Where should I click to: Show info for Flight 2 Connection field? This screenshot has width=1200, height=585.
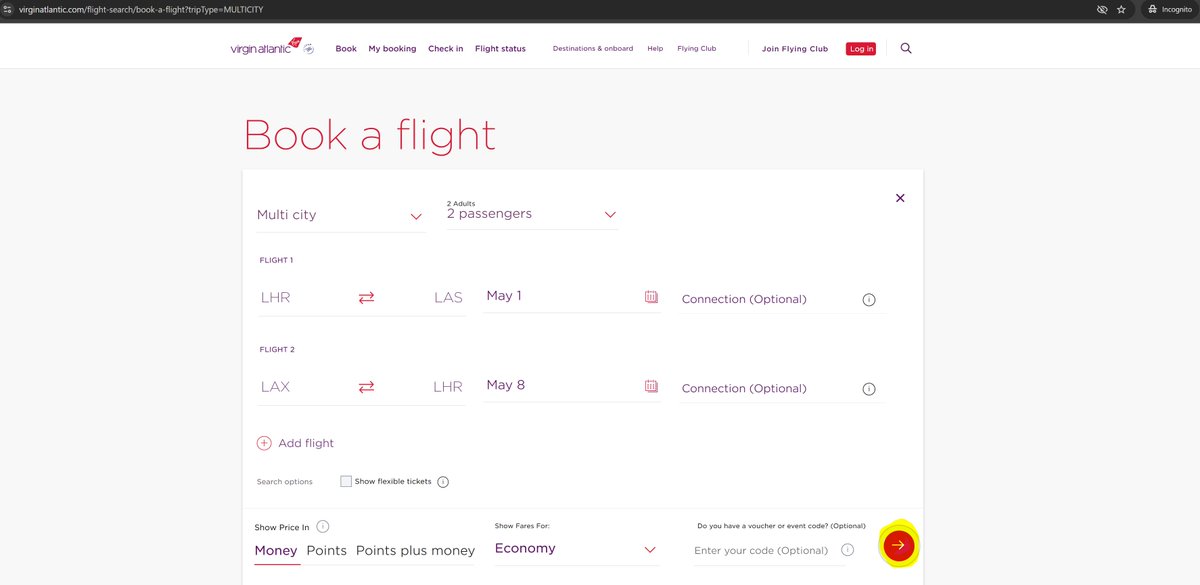(869, 389)
